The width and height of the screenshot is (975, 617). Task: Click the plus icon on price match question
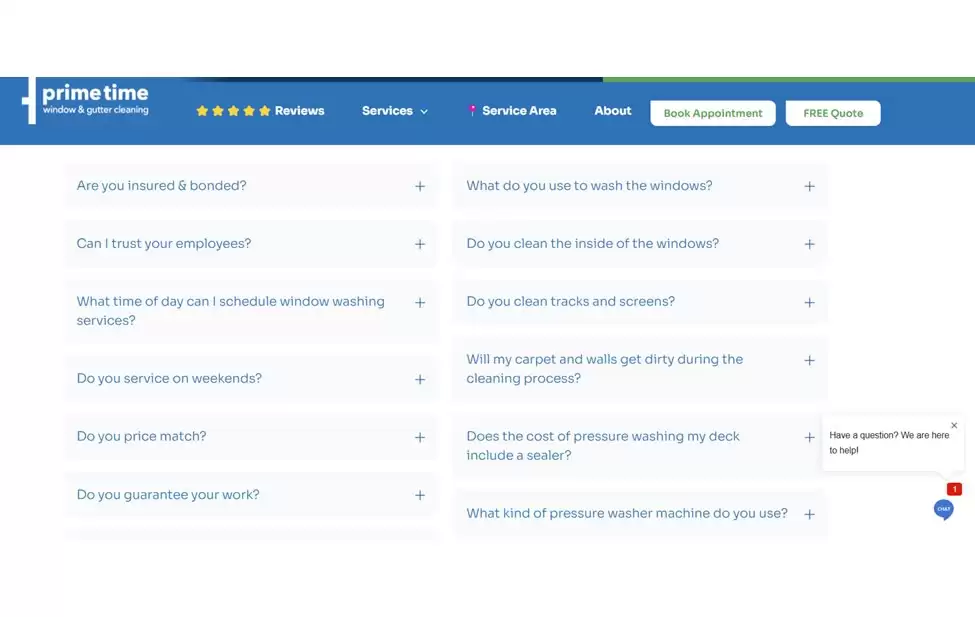(420, 436)
